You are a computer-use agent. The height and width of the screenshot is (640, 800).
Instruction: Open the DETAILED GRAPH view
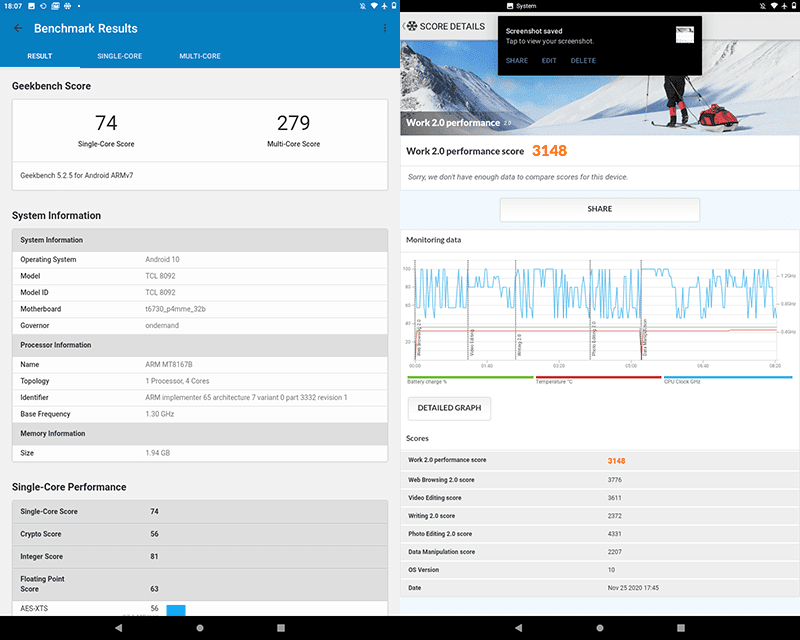[449, 408]
